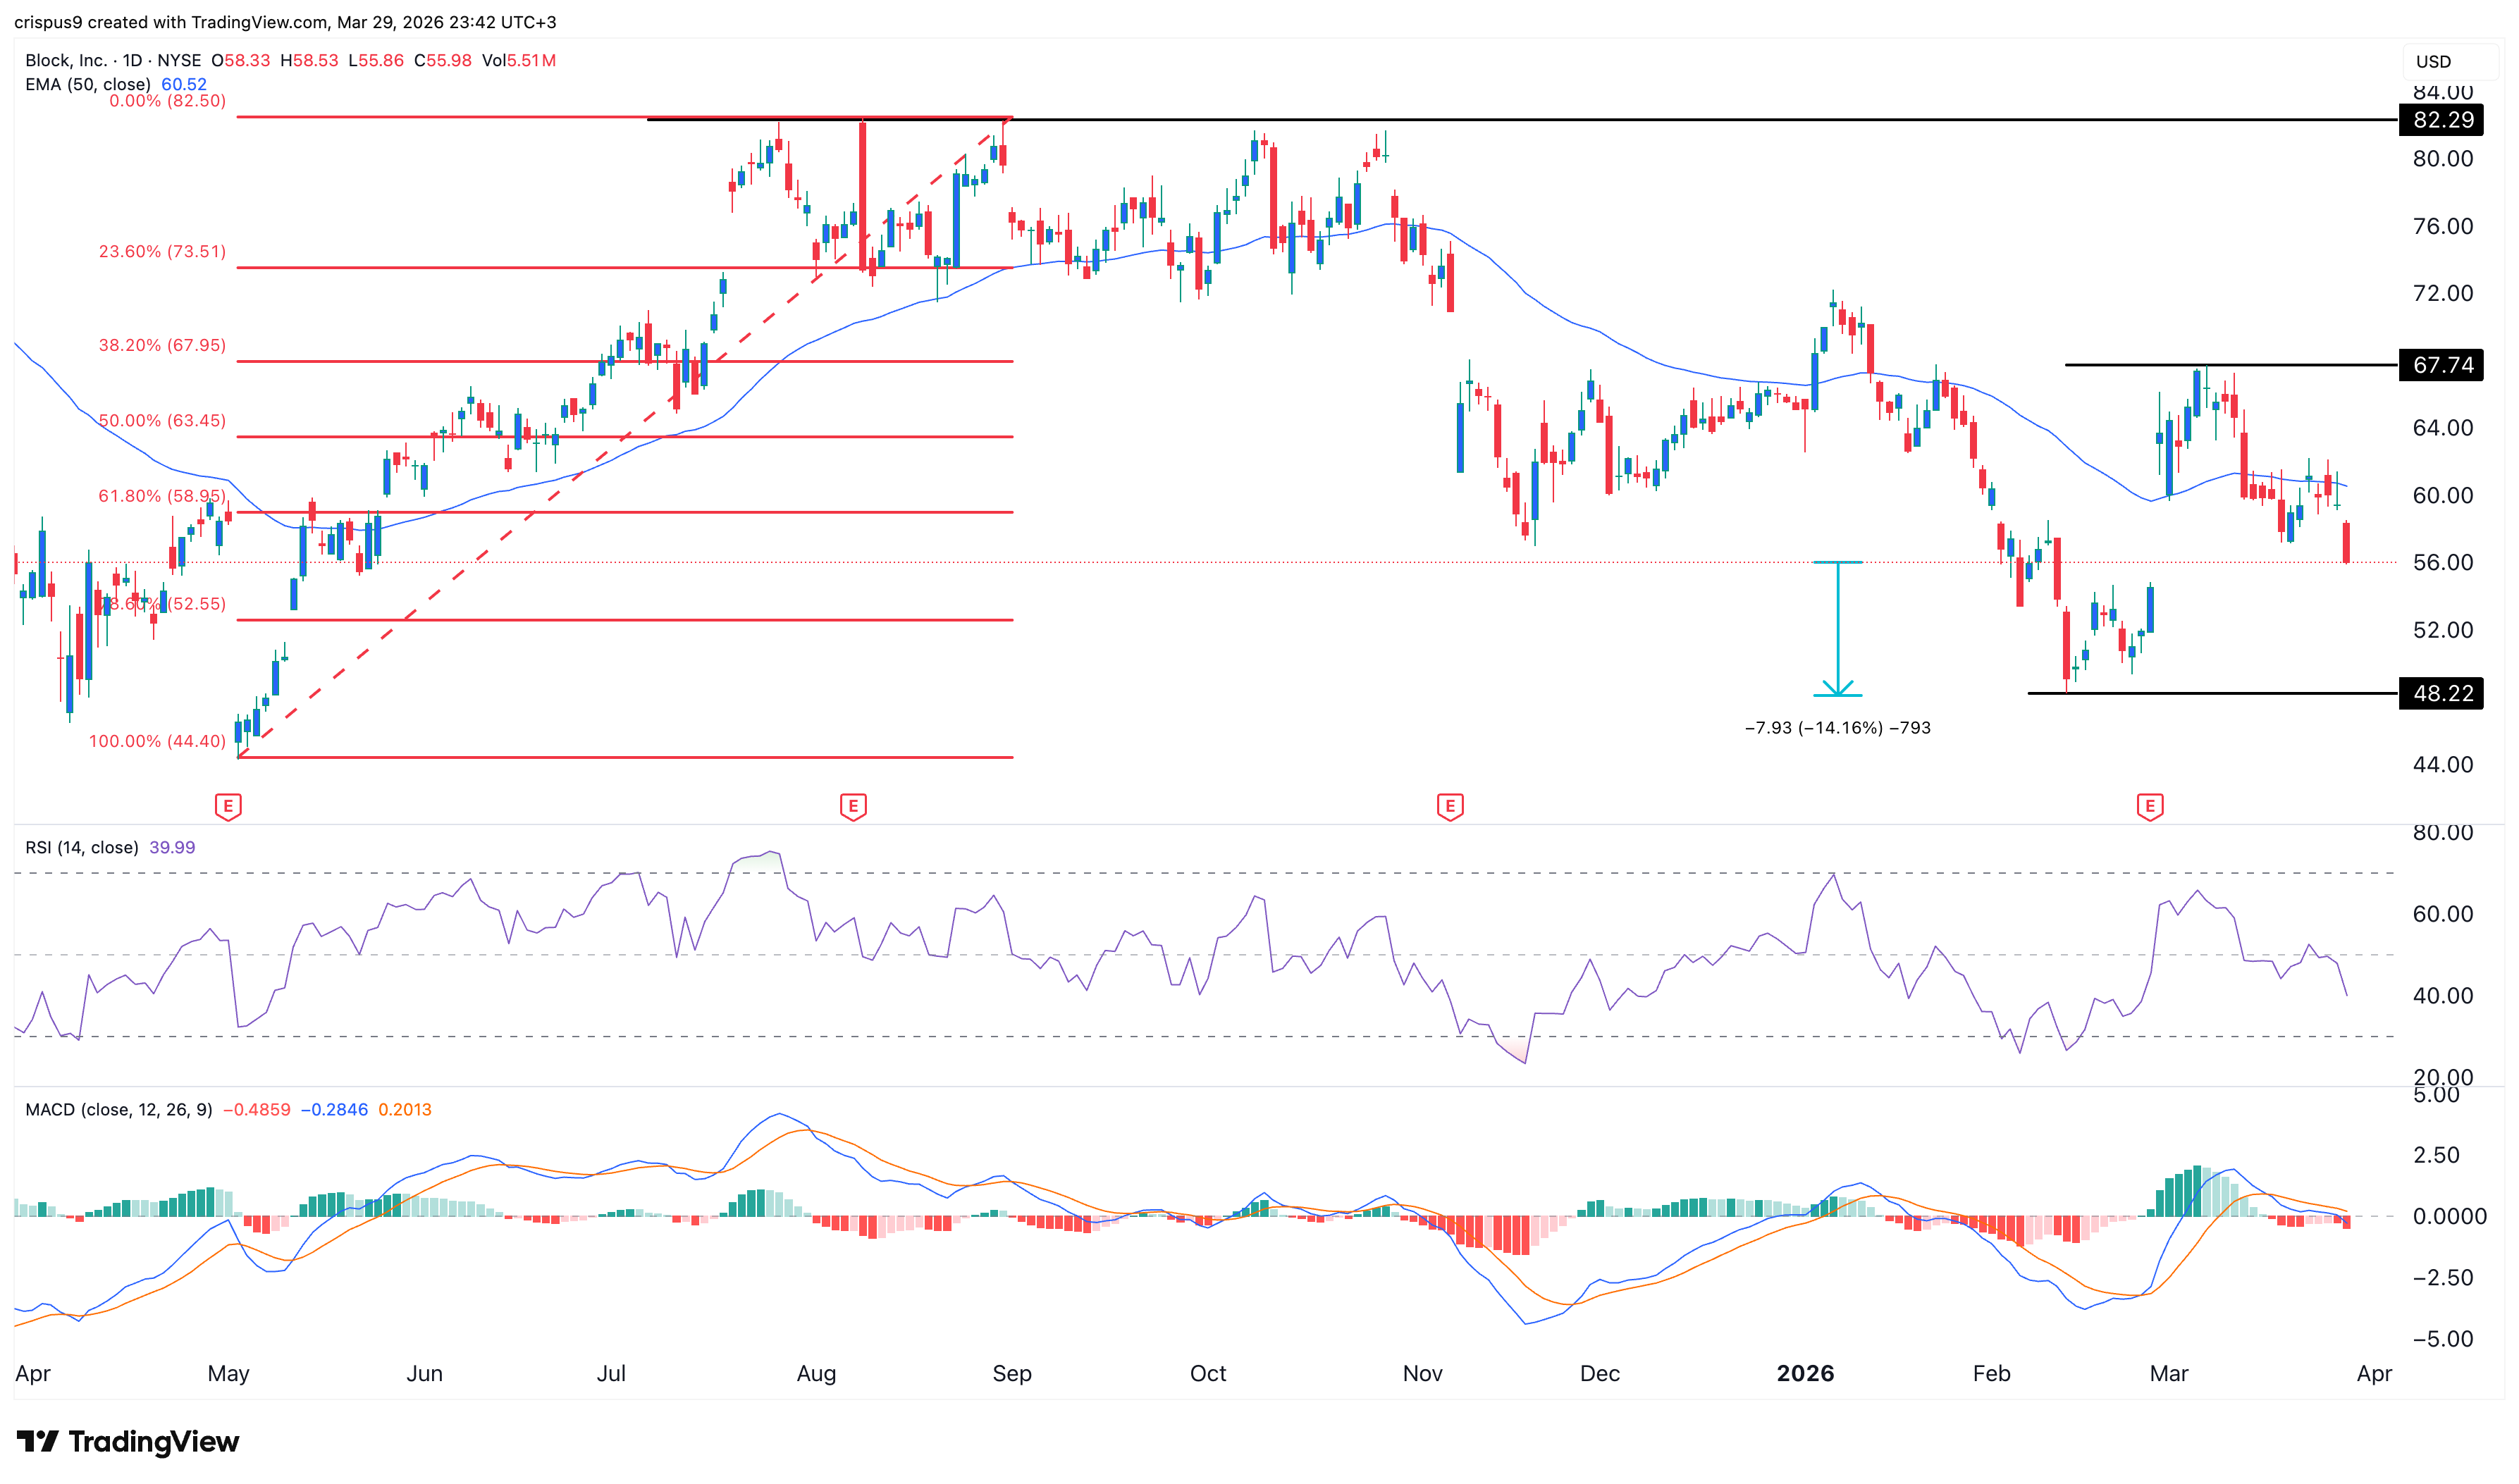The width and height of the screenshot is (2519, 1484).
Task: Click the earnings marker near May
Action: 228,806
